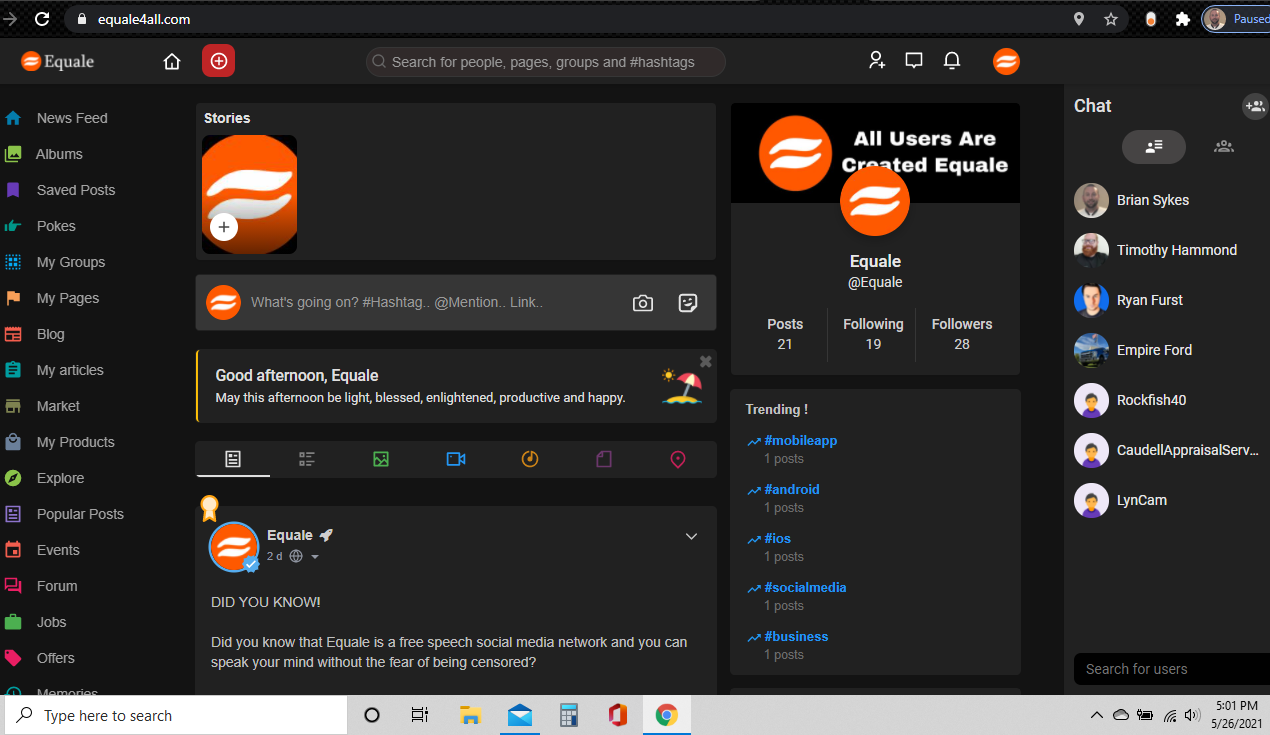
Task: Click the emoji sticker icon in post box
Action: click(x=688, y=303)
